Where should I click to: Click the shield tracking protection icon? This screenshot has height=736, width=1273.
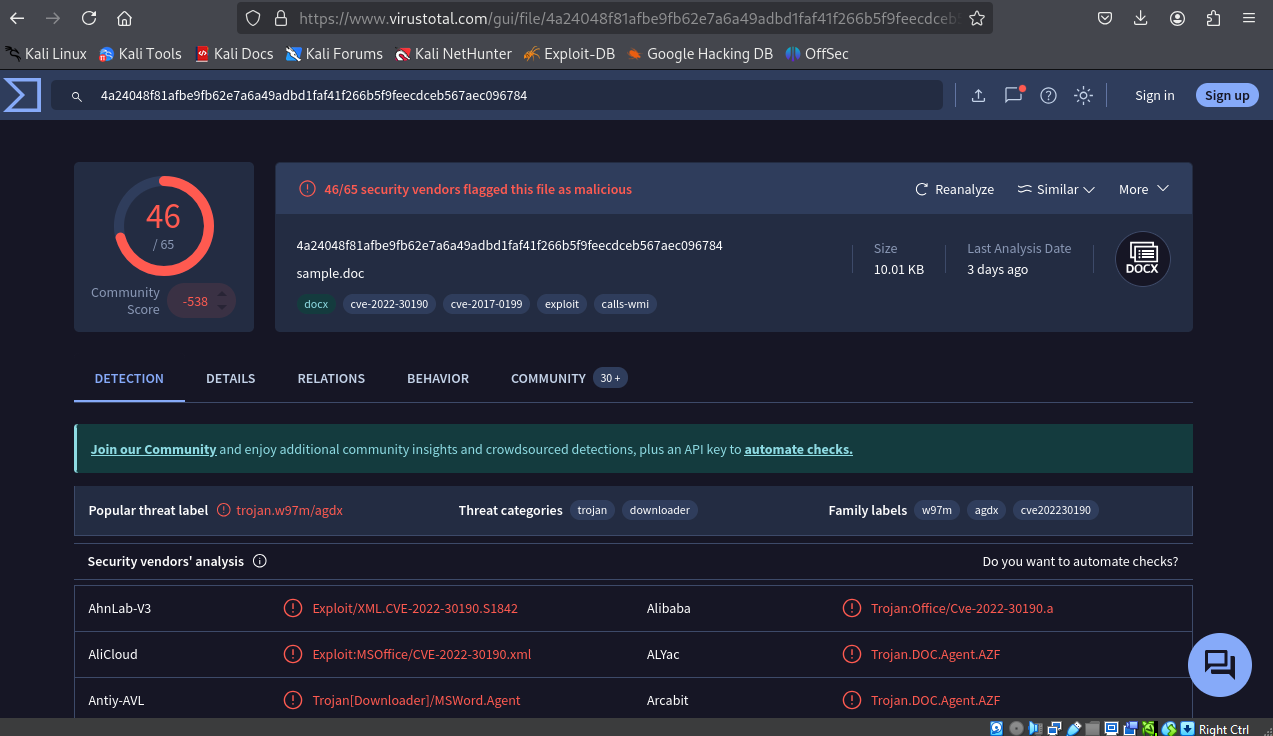253,18
